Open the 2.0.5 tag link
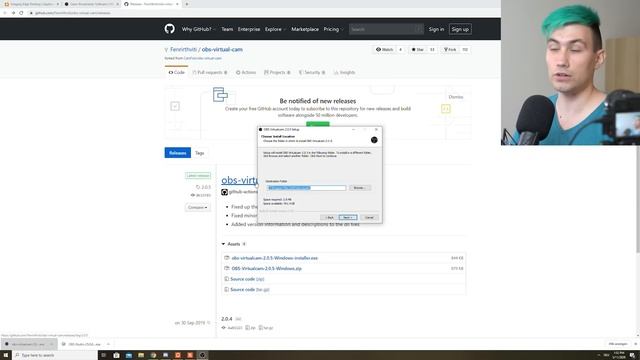This screenshot has height=360, width=640. click(203, 187)
